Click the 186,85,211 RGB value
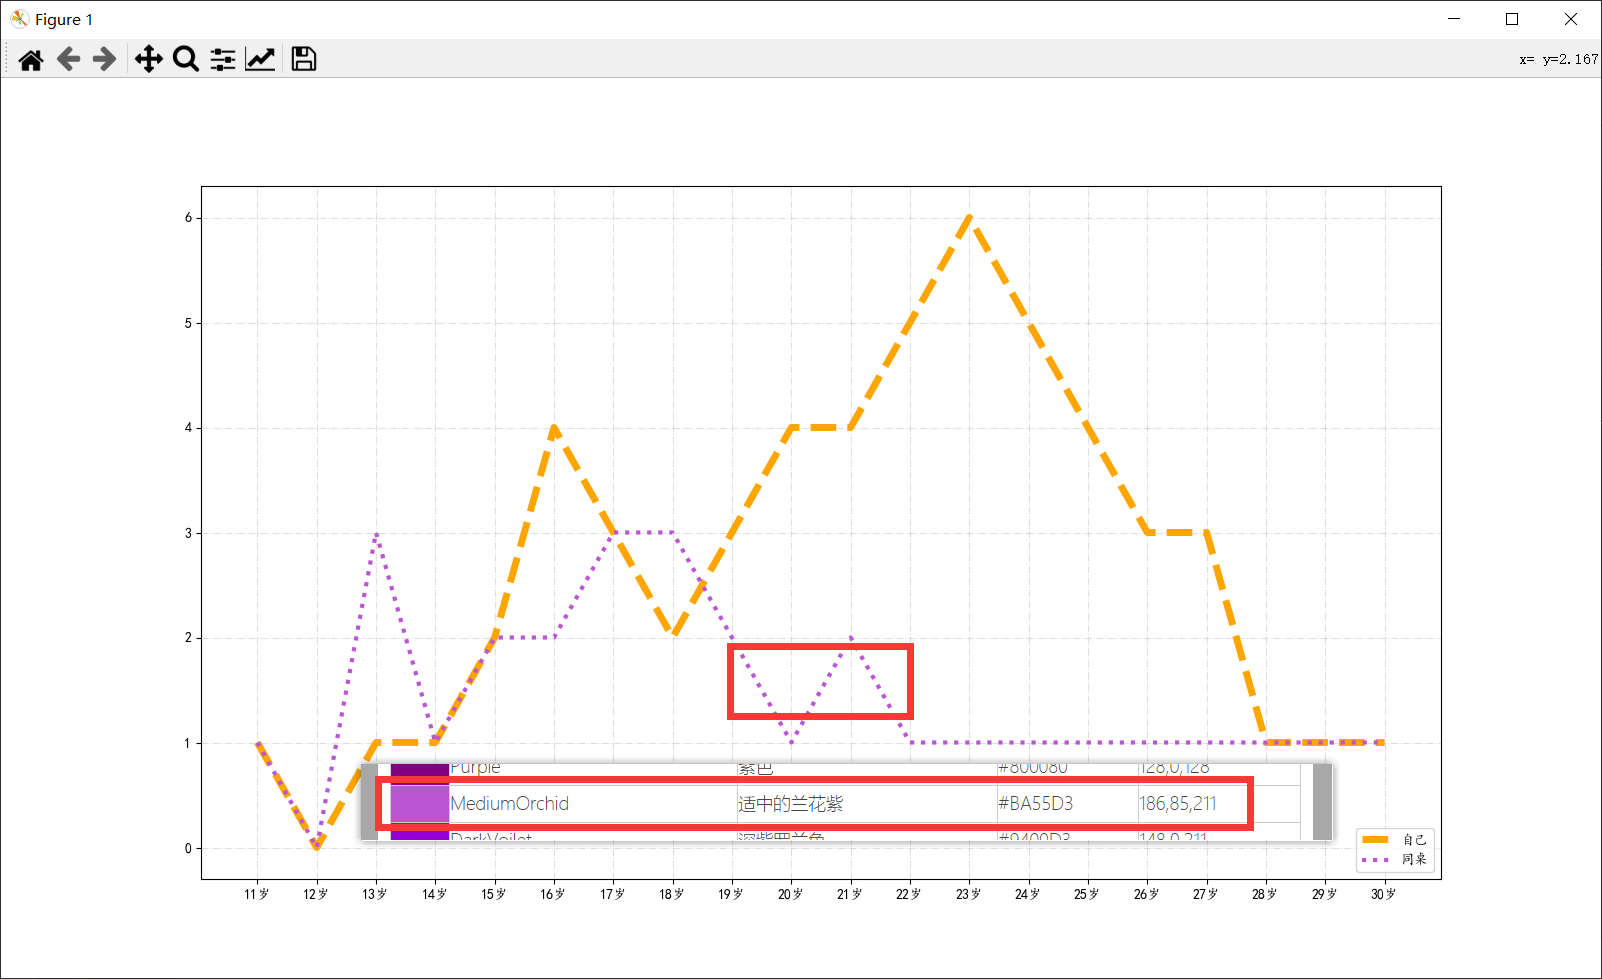This screenshot has width=1602, height=979. [1178, 804]
